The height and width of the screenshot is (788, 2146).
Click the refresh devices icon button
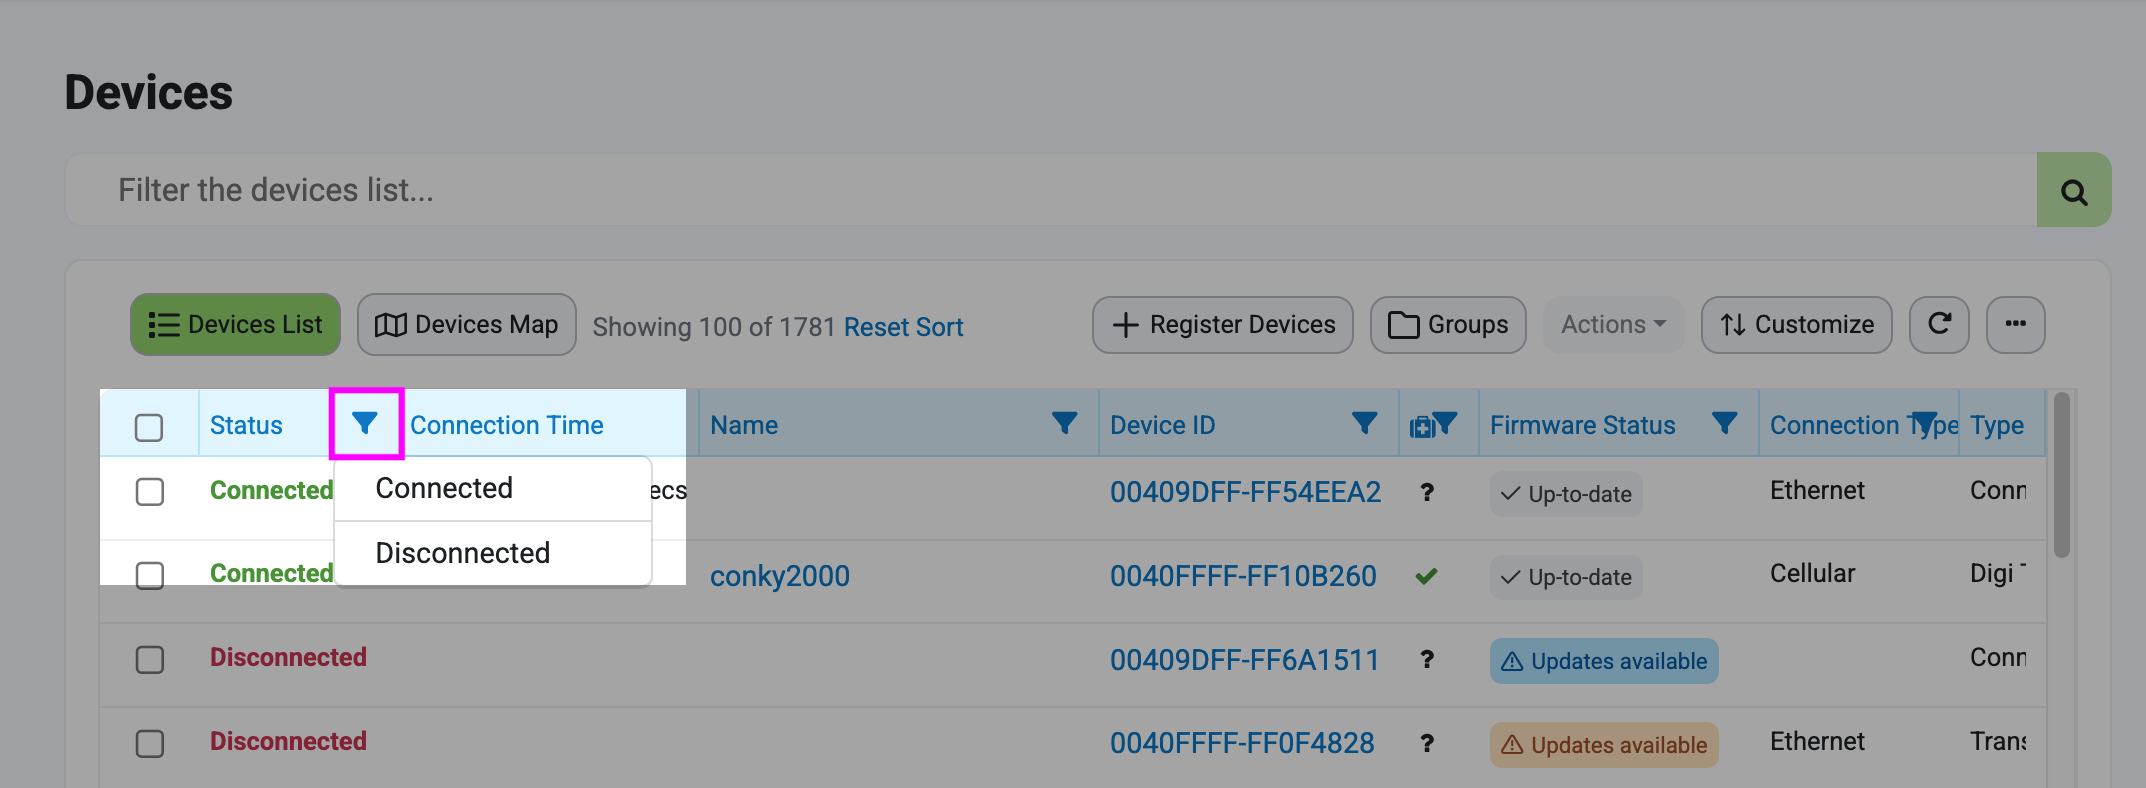[x=1938, y=325]
